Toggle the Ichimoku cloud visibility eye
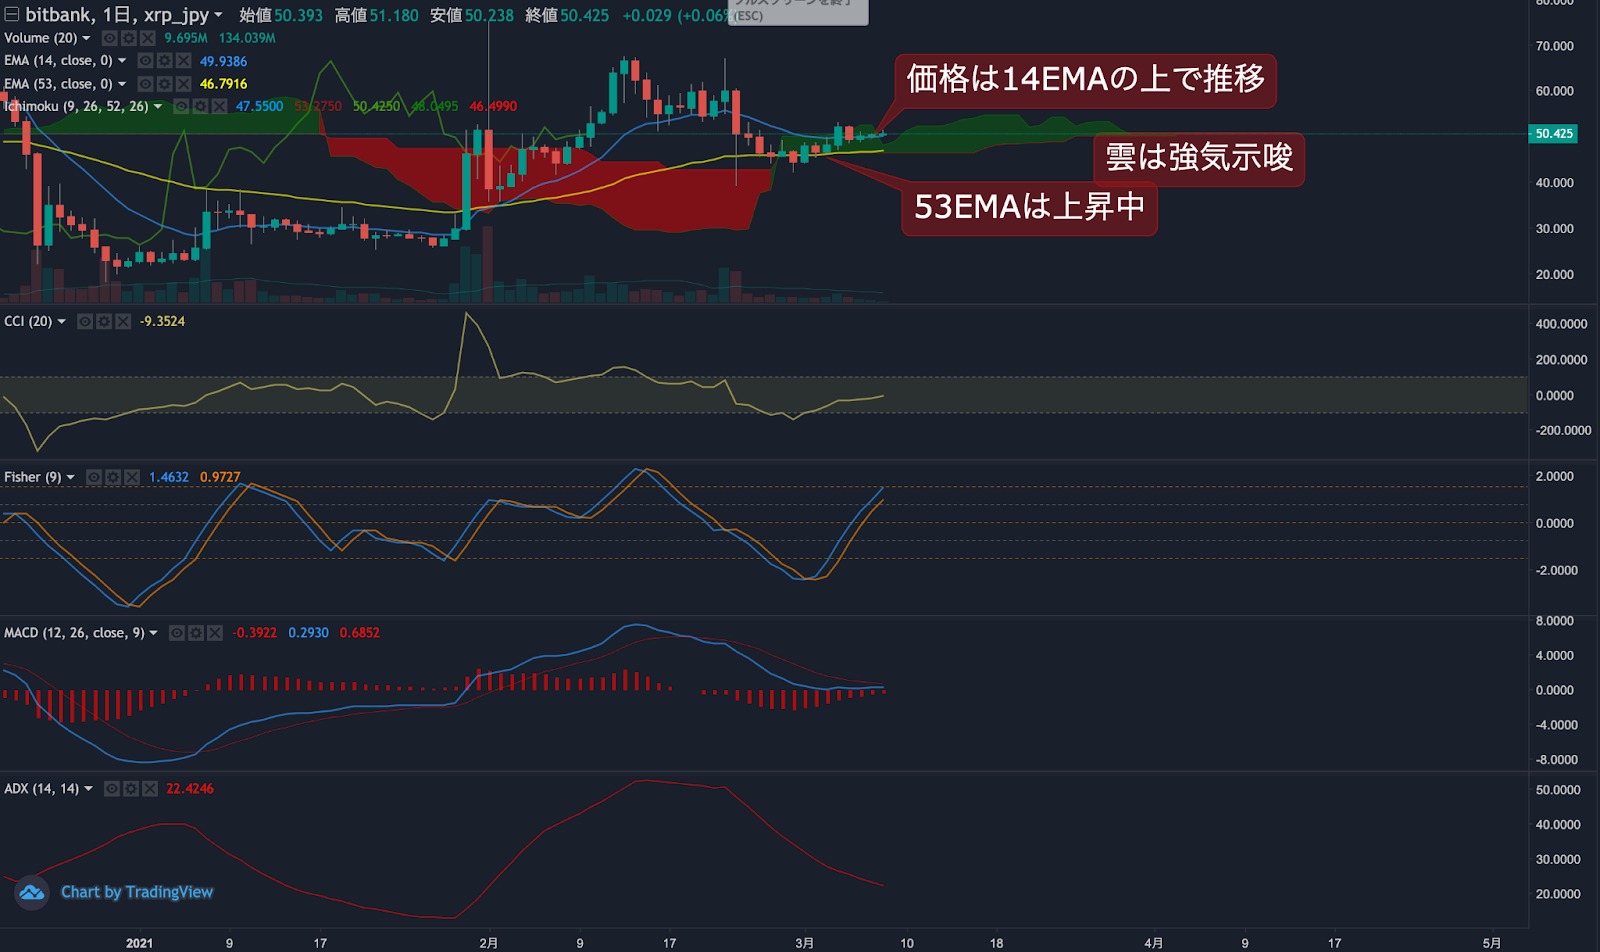The width and height of the screenshot is (1600, 952). 182,106
